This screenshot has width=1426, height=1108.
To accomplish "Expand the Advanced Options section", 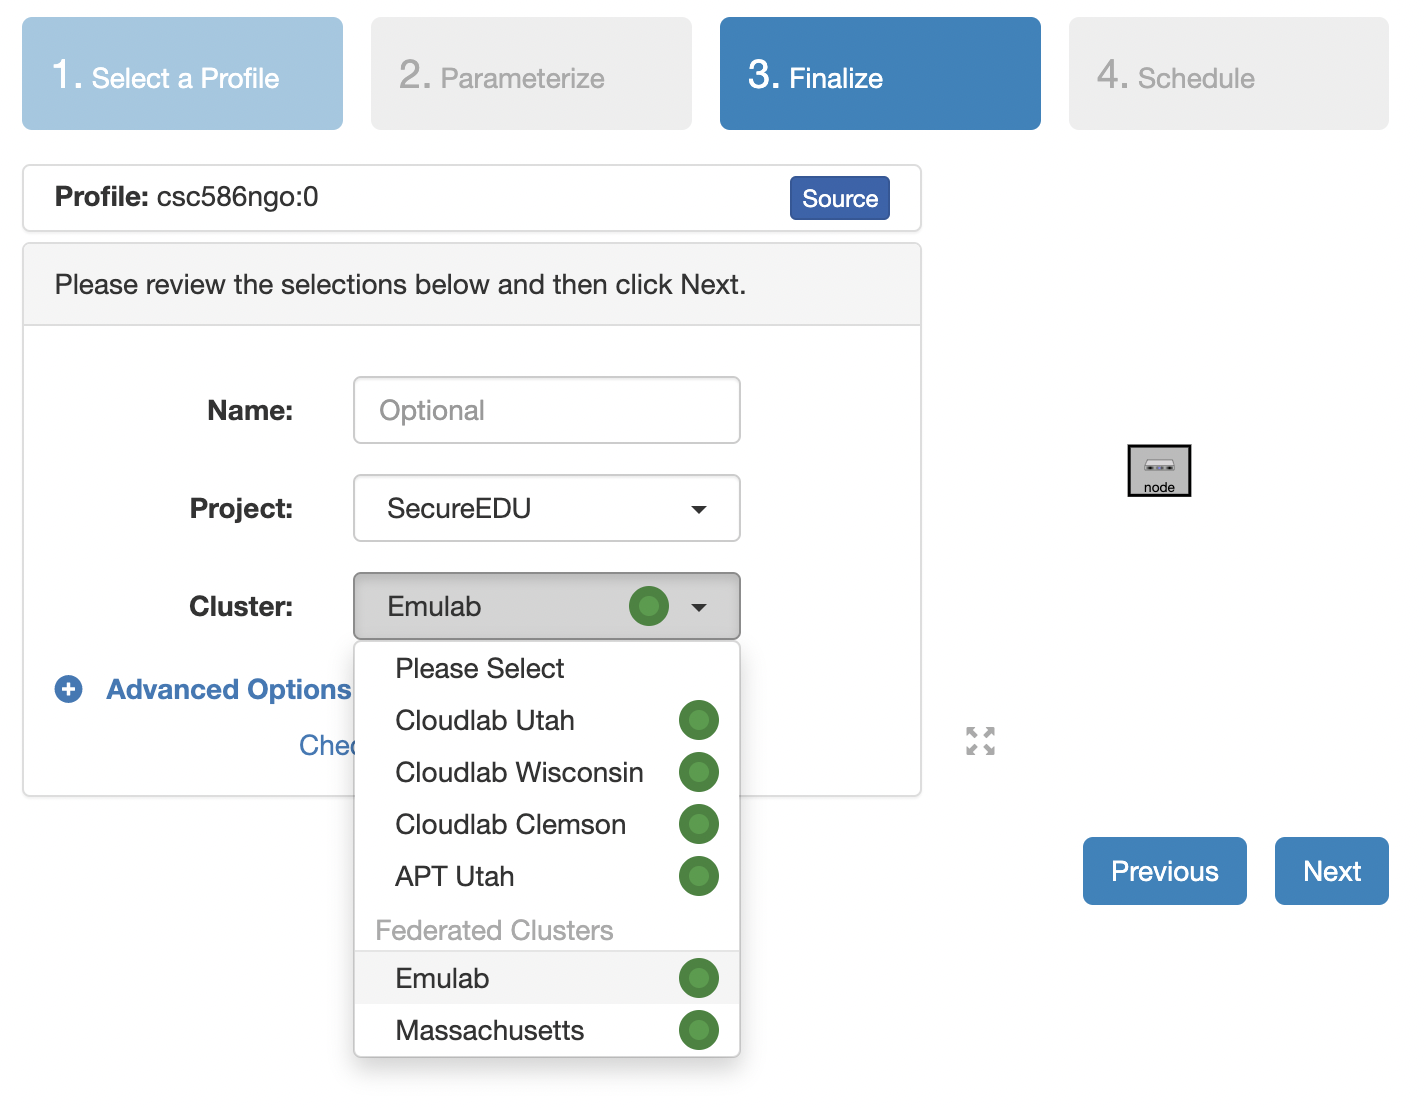I will (227, 689).
